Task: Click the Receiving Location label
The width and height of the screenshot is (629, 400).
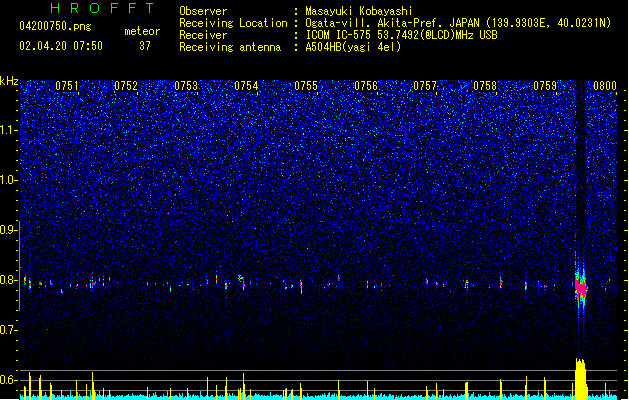Action: tap(233, 23)
